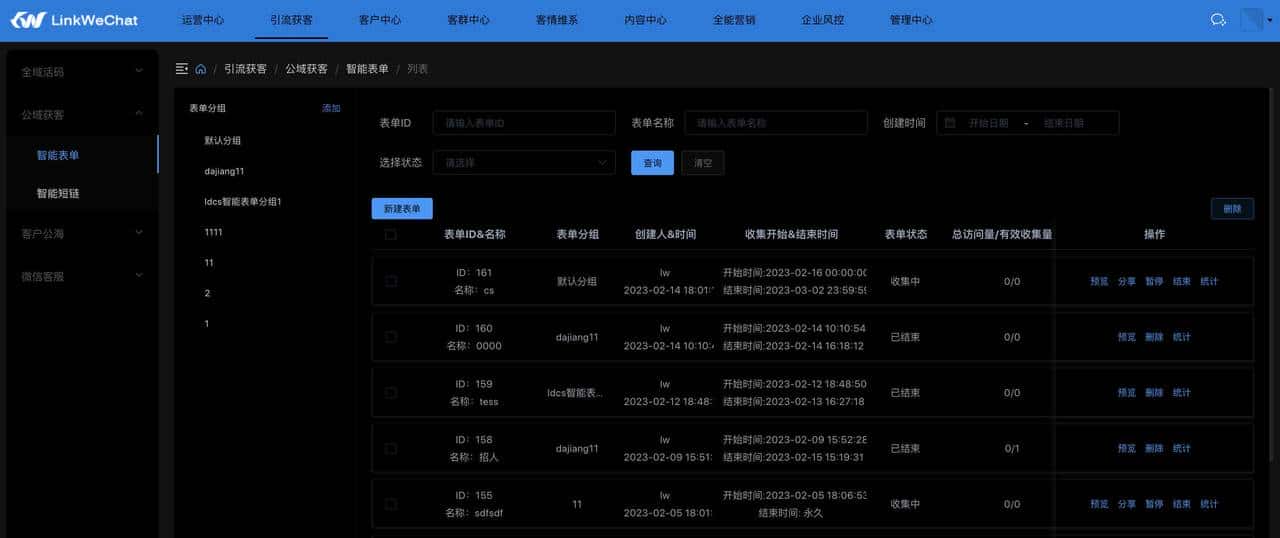
Task: Open the 客群中心 top menu
Action: pos(468,20)
